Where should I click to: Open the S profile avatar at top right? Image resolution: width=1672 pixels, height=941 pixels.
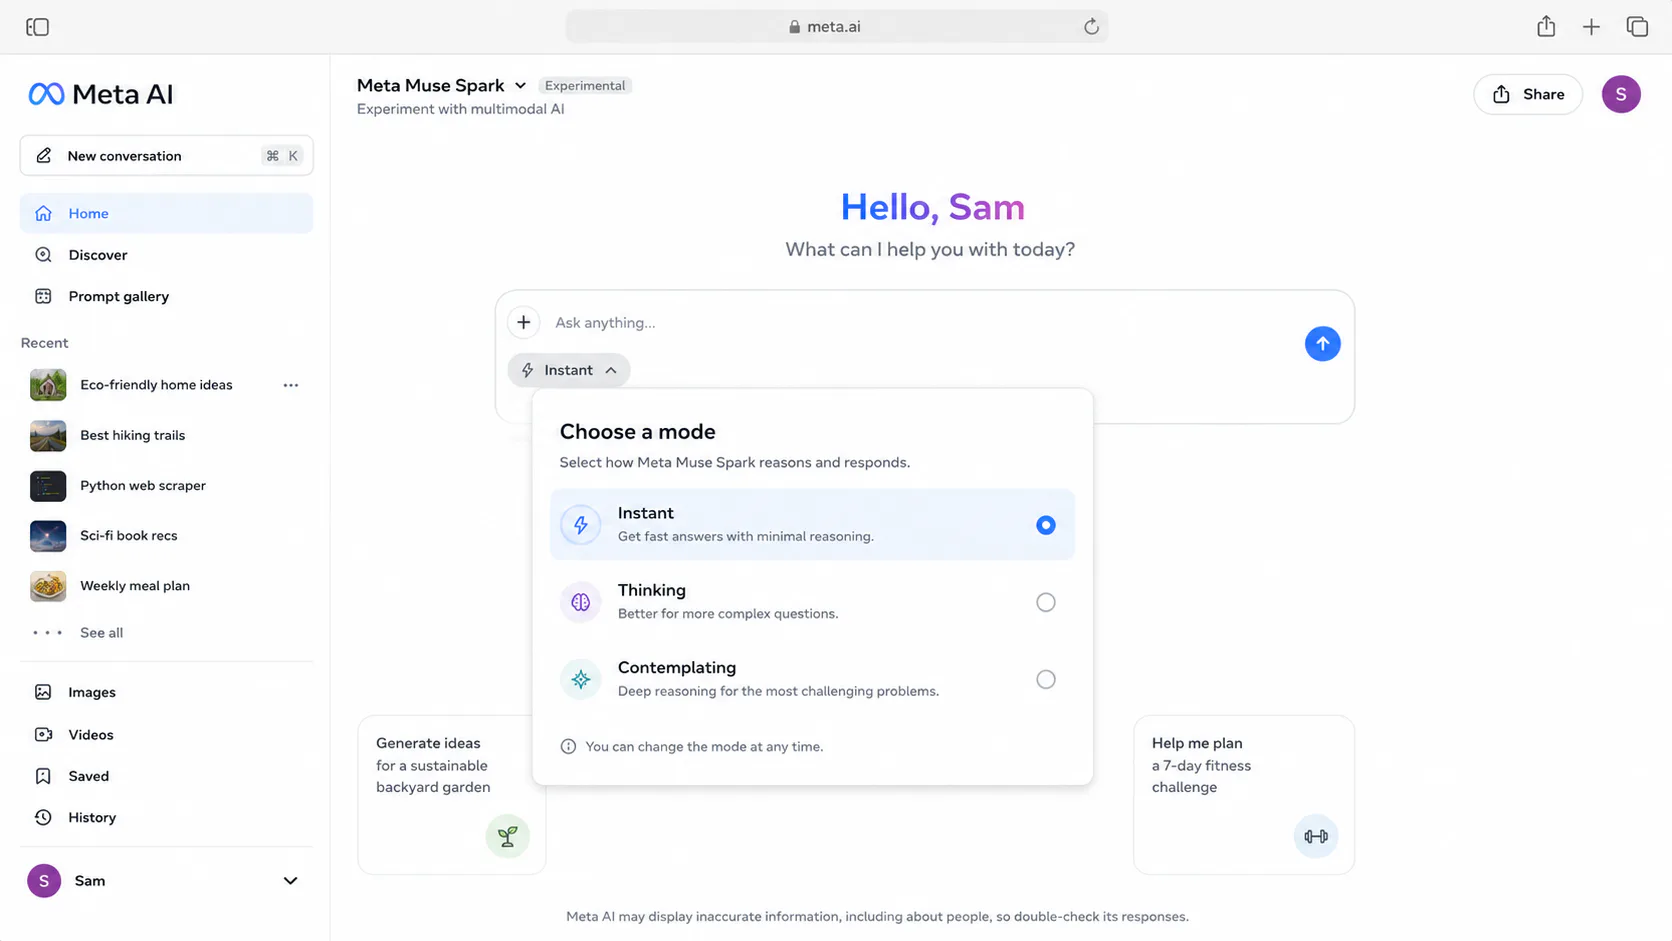pyautogui.click(x=1621, y=94)
